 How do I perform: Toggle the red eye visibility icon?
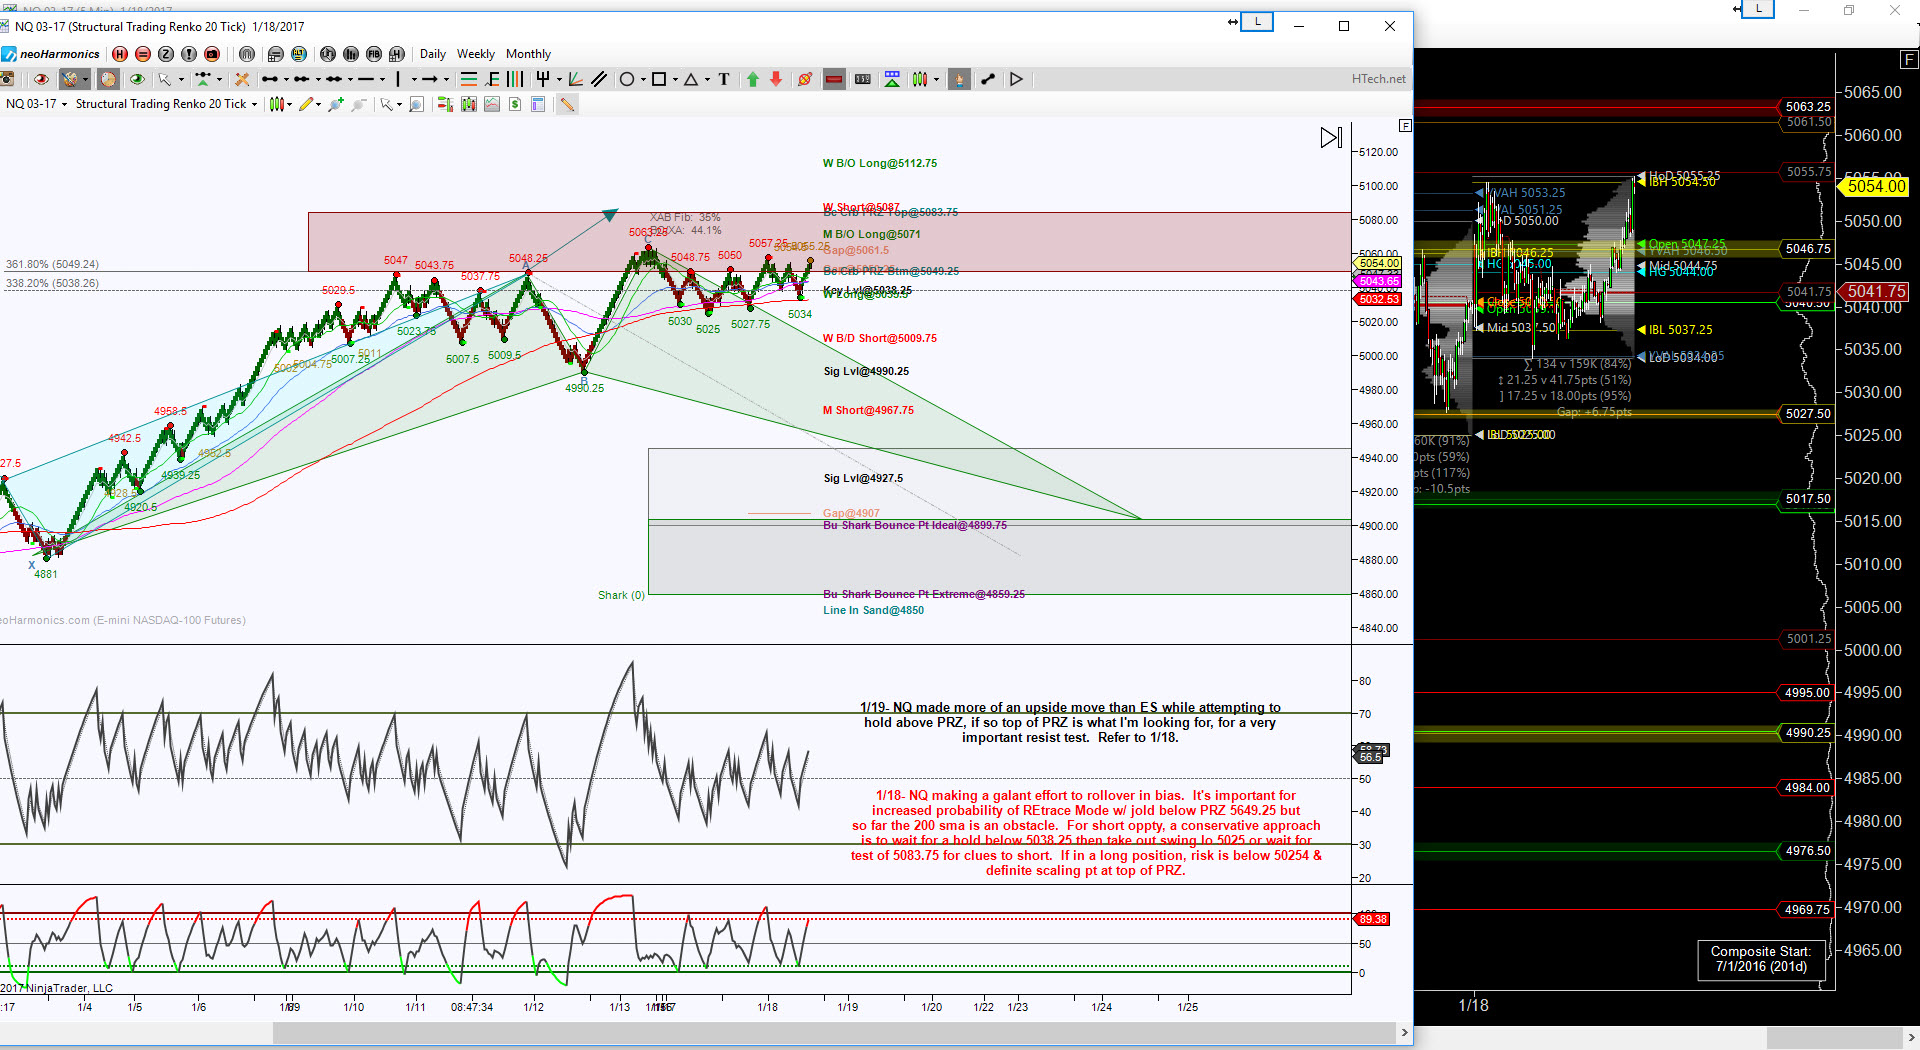pos(41,79)
